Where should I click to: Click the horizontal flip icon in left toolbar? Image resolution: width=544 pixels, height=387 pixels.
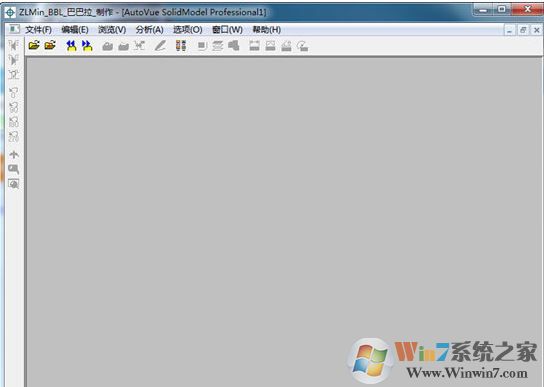(x=14, y=45)
